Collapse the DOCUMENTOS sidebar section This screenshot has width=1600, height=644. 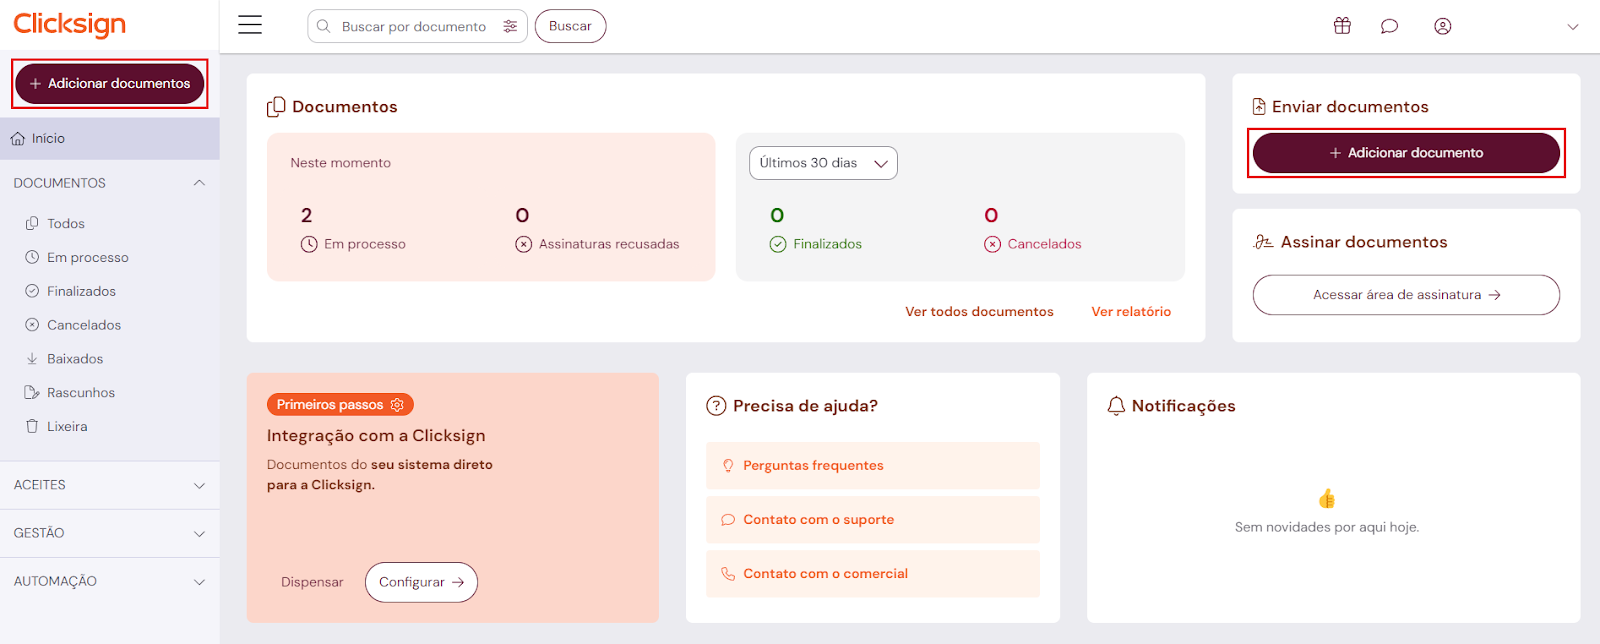click(199, 183)
